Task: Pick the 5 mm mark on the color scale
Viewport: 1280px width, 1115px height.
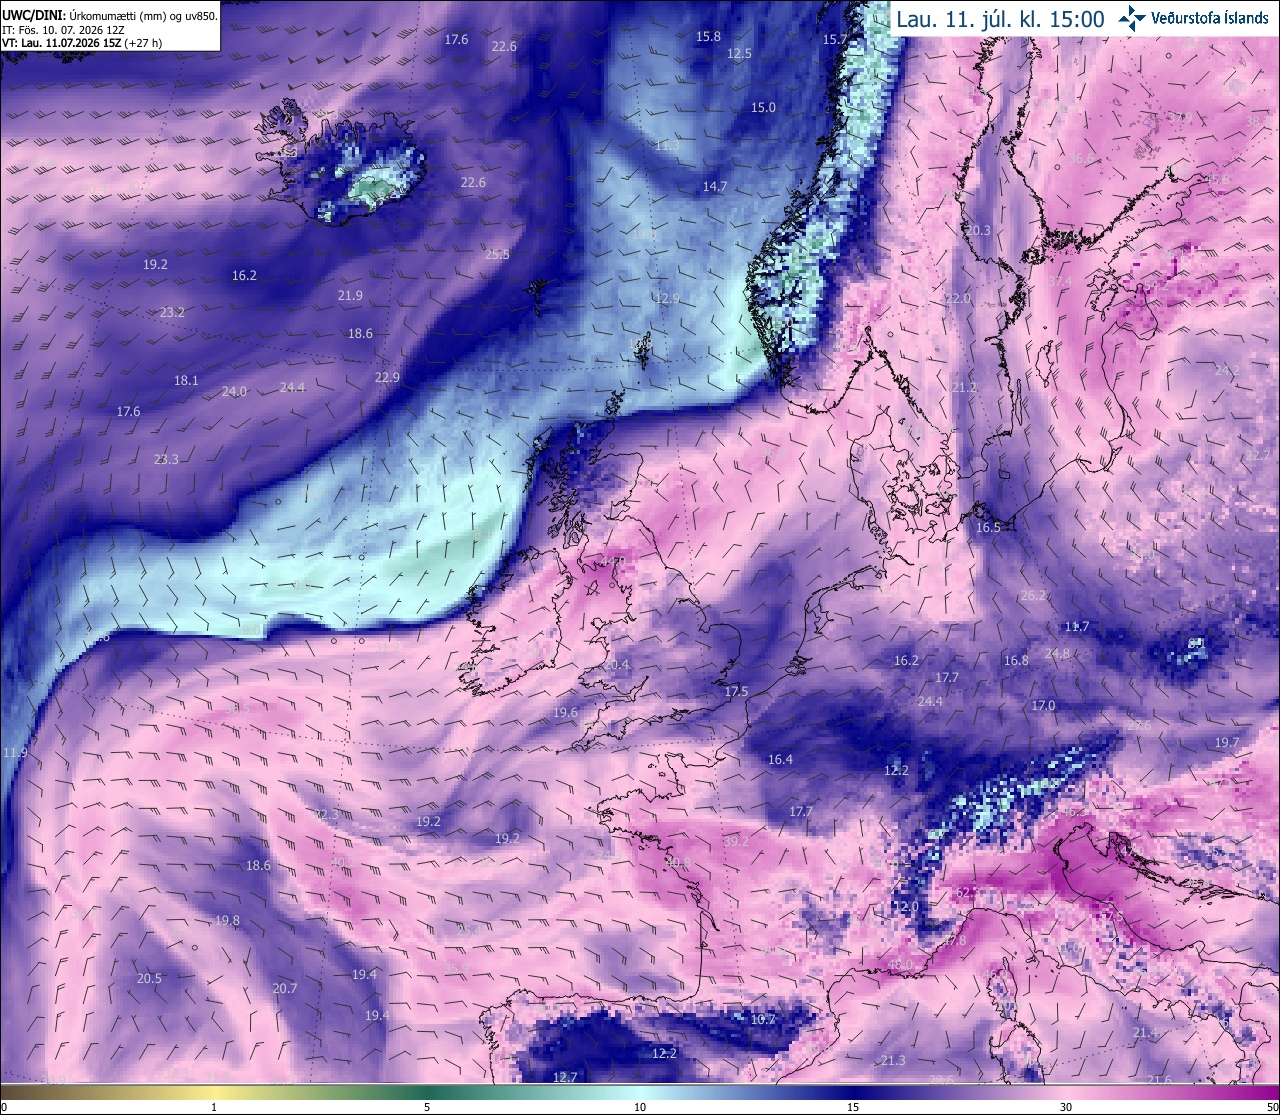Action: tap(427, 1107)
